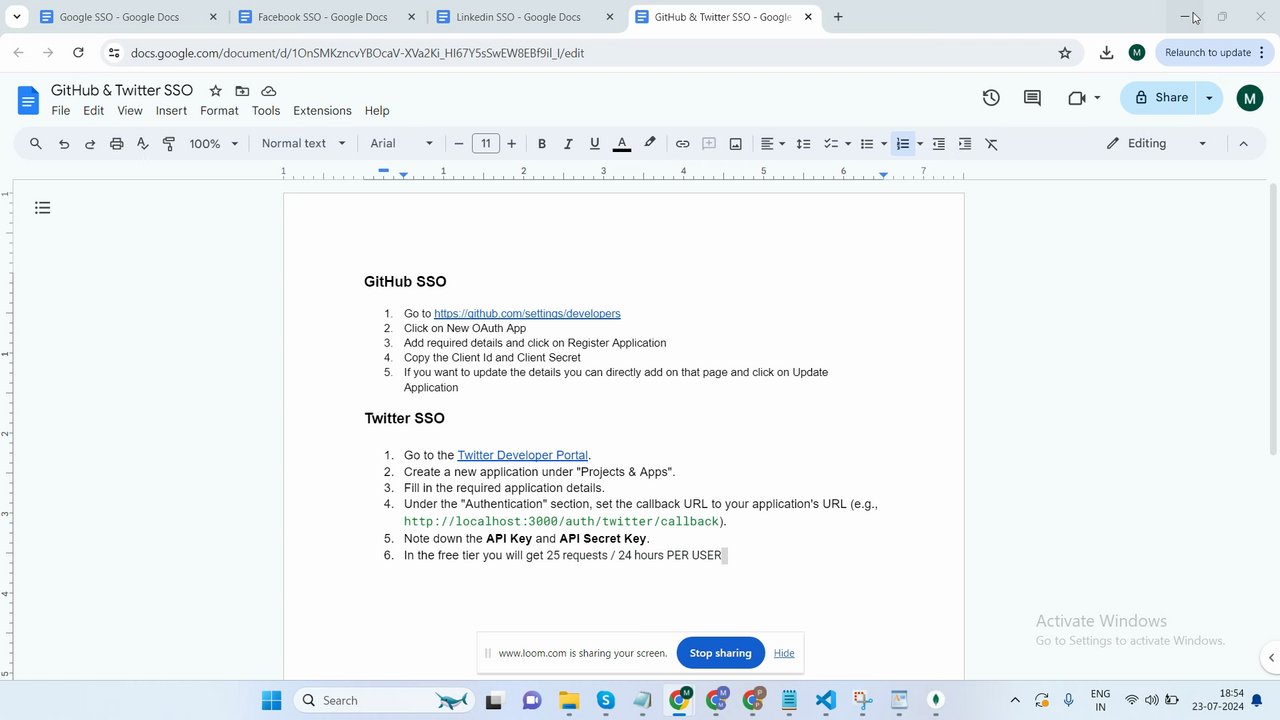Screen dimensions: 1280x720
Task: Click the Hide link on sharing bar
Action: coord(784,653)
